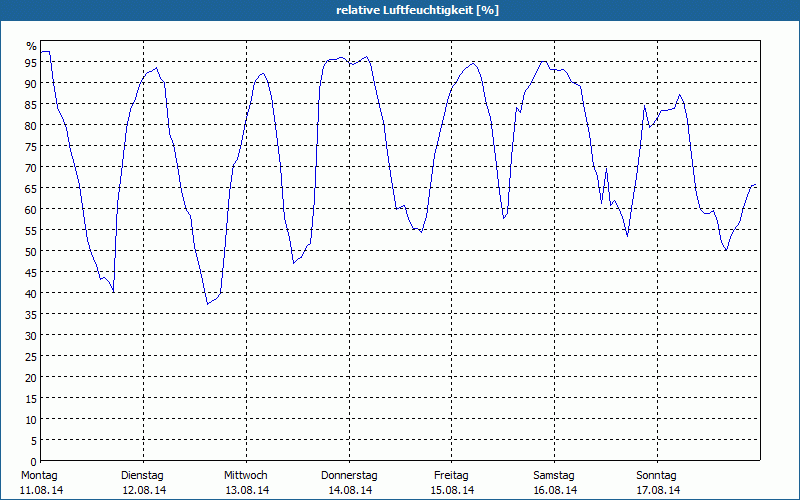800x500 pixels.
Task: Click the y-axis value 15
Action: (31, 398)
